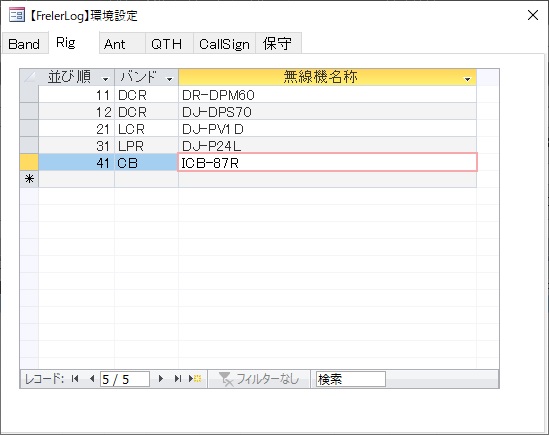Click the DJ-PV1 D cell
The width and height of the screenshot is (549, 435).
[x=327, y=129]
